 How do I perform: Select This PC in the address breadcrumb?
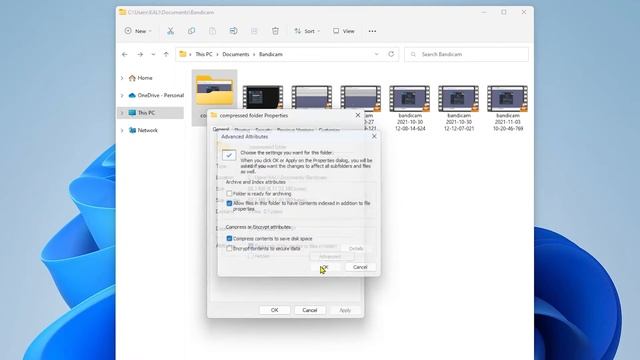[x=204, y=54]
